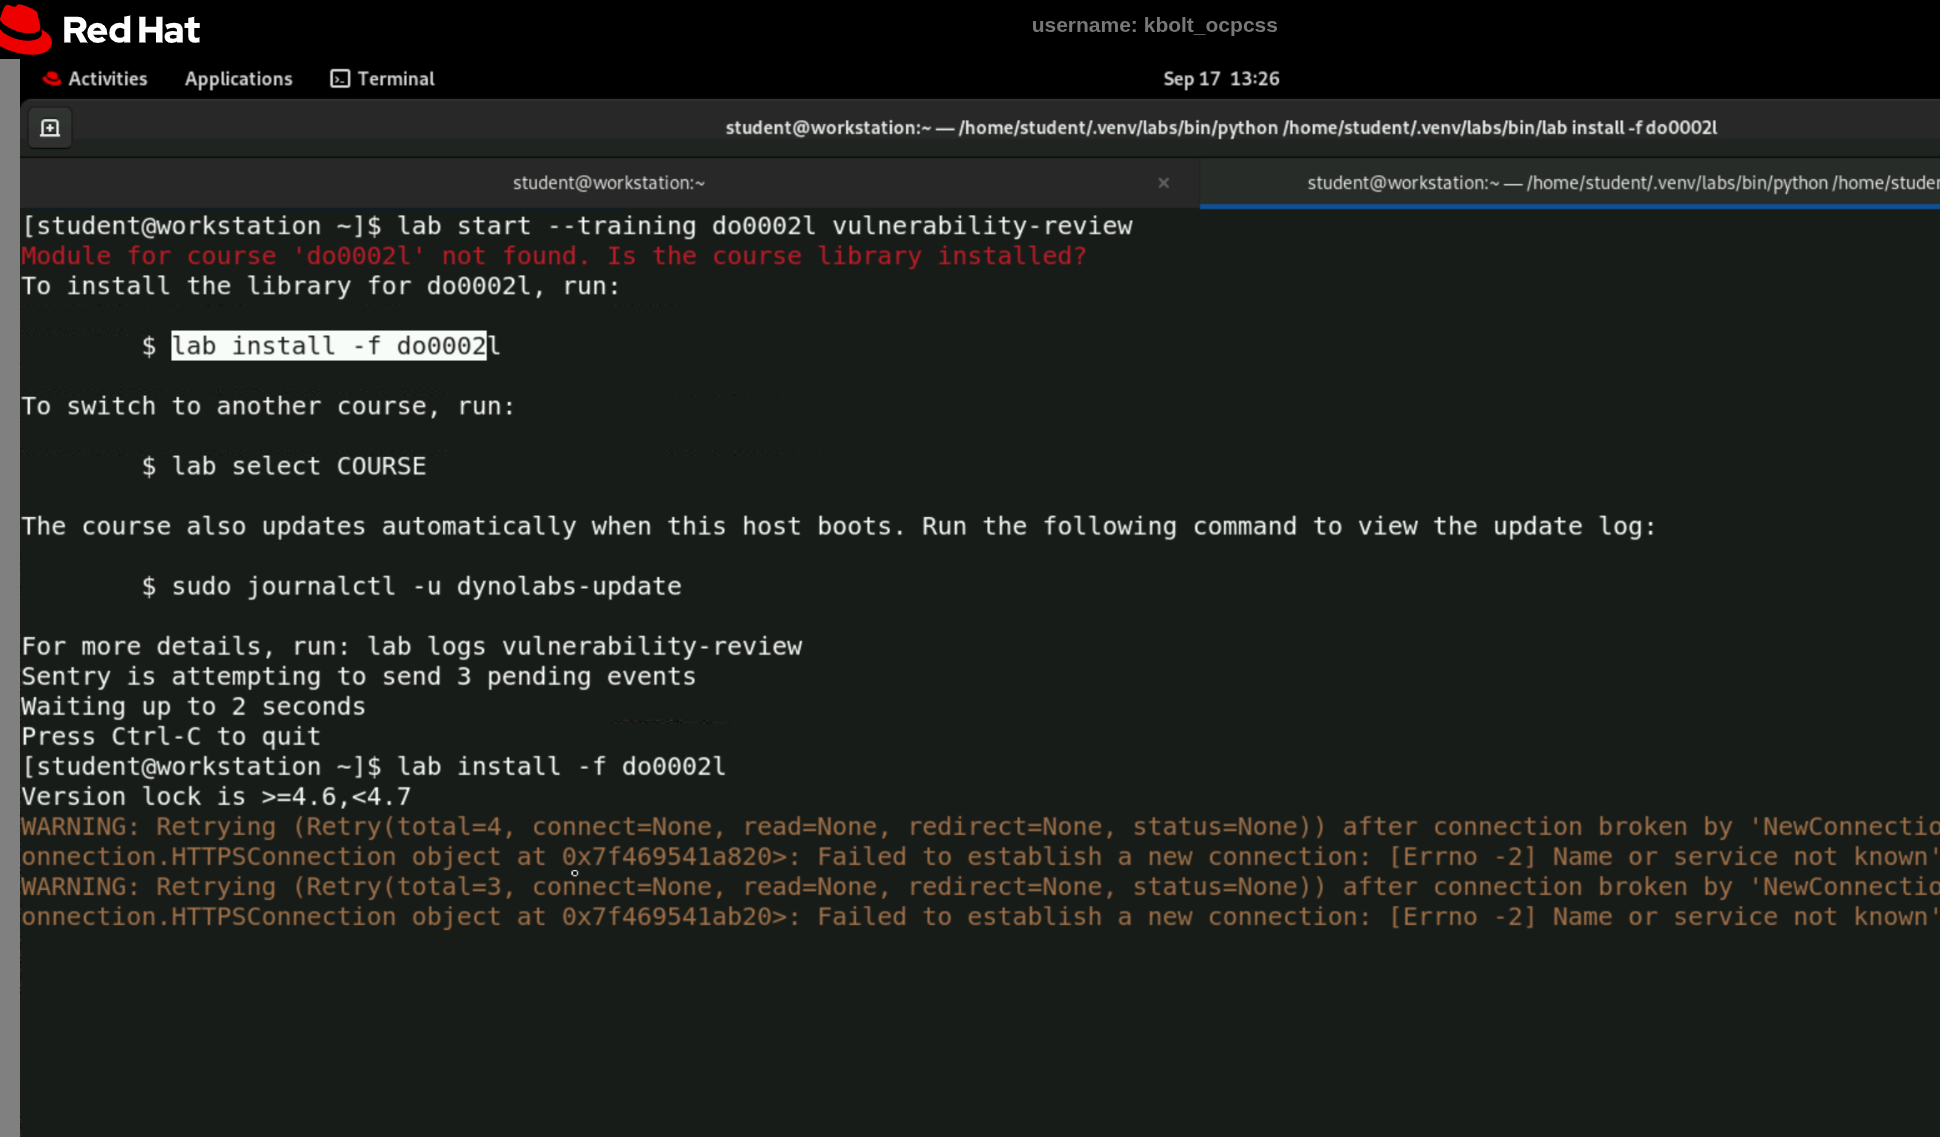This screenshot has height=1137, width=1940.
Task: Open the Terminal app menu
Action: (x=383, y=79)
